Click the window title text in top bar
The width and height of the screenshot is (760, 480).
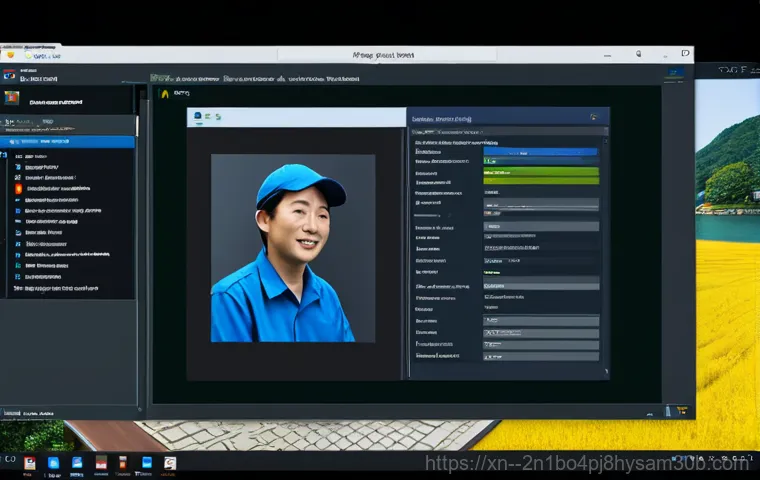pos(384,56)
